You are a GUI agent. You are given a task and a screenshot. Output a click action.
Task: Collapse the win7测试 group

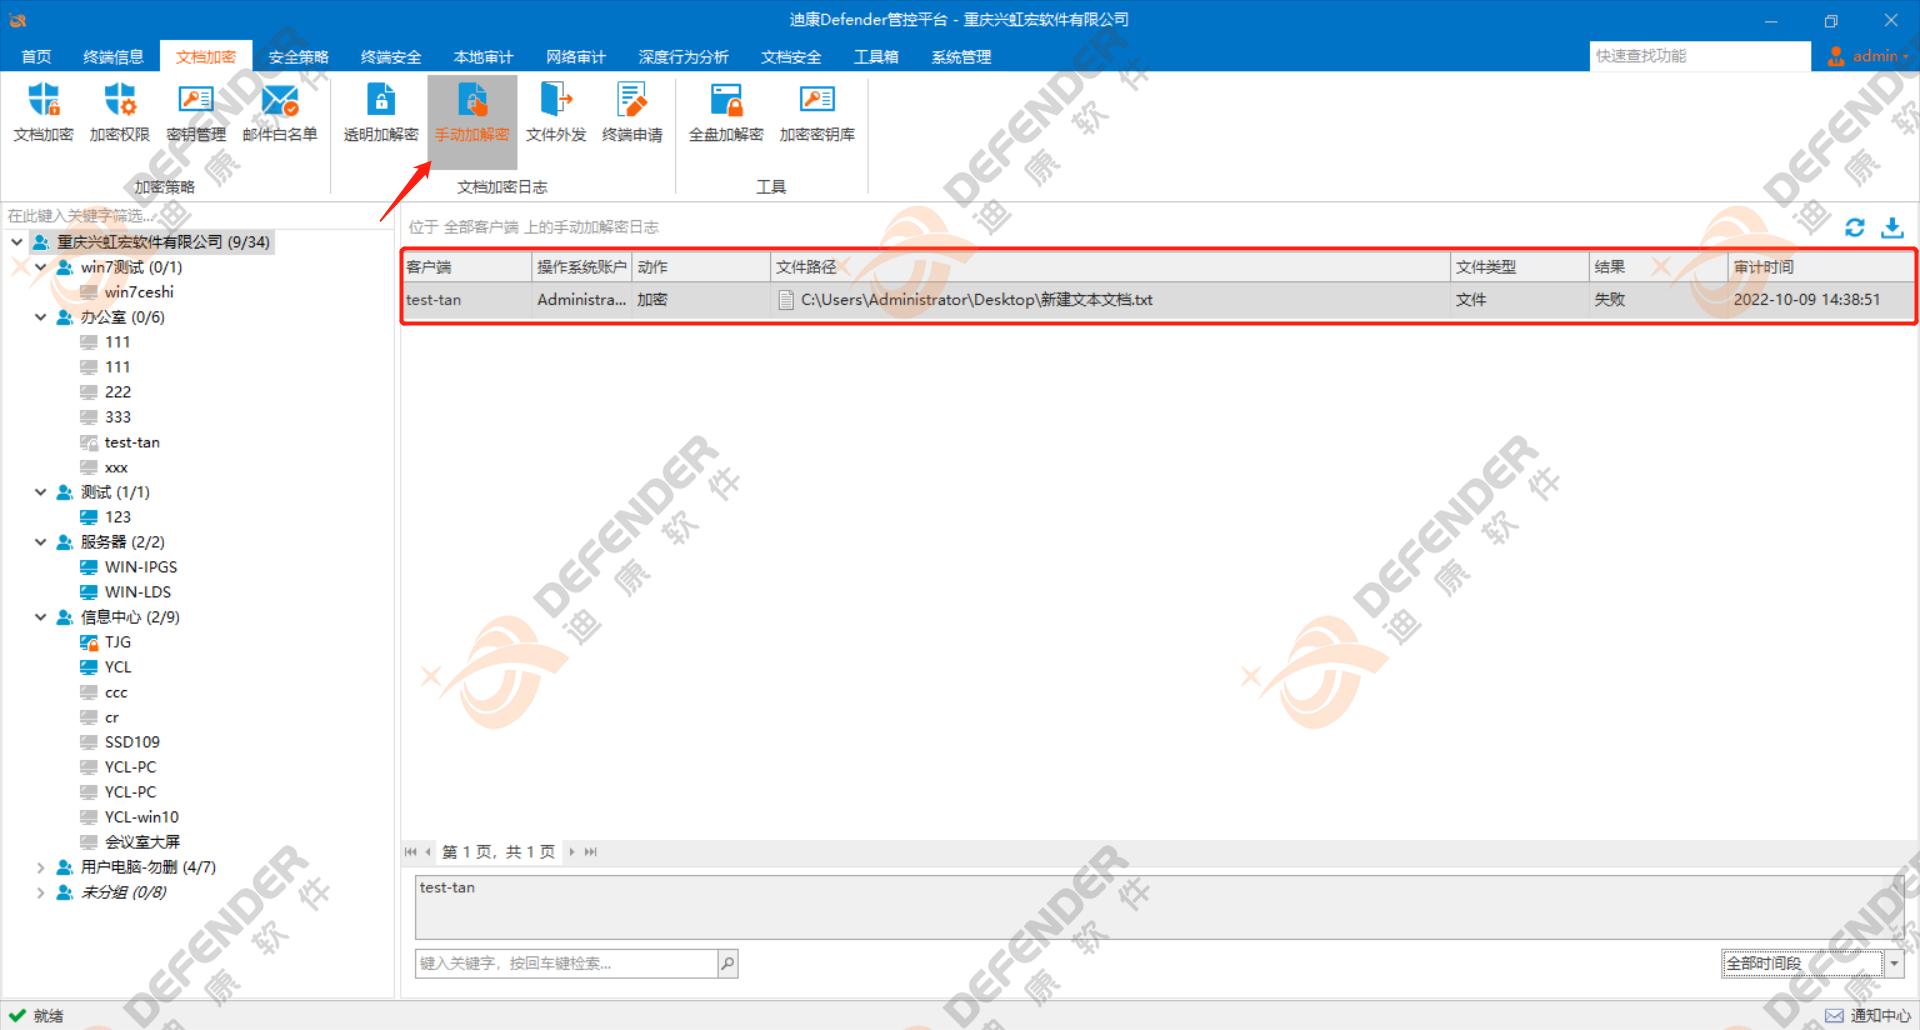pos(41,267)
